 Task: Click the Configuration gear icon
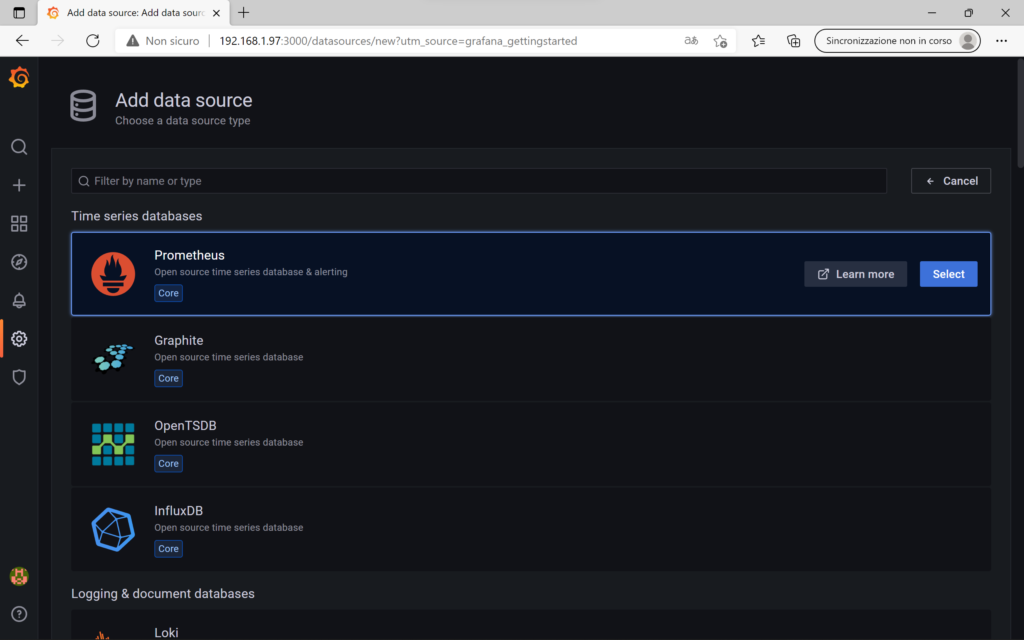[x=19, y=338]
